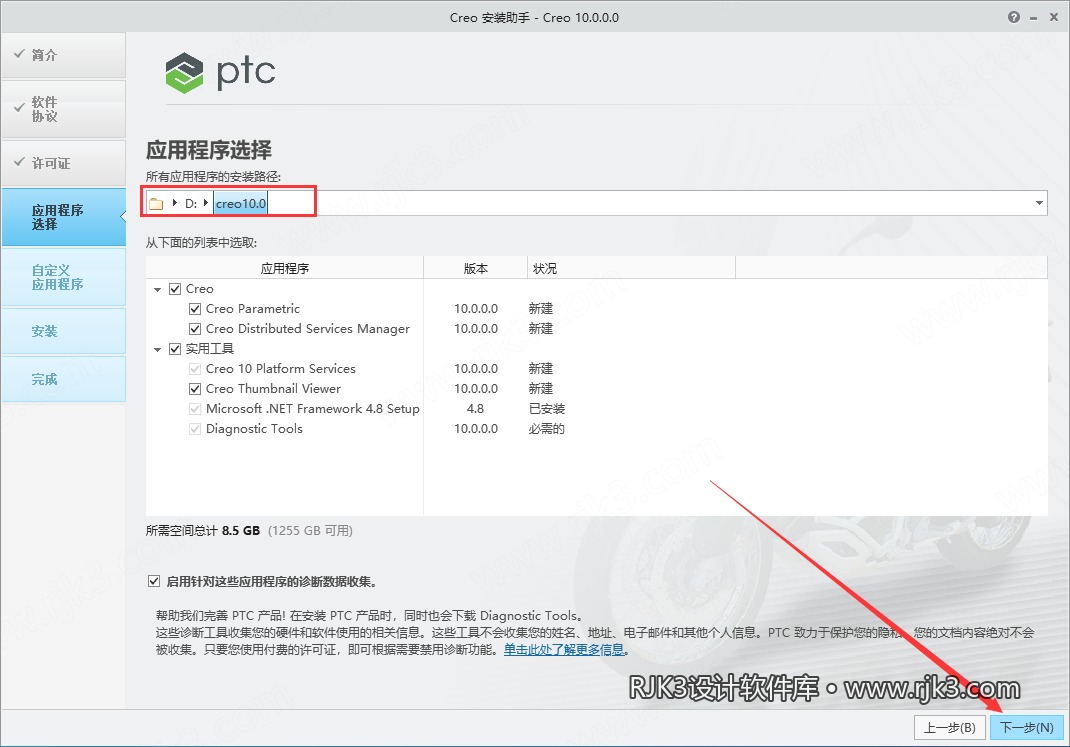
Task: Click the 下一步(N) button
Action: tap(1026, 727)
